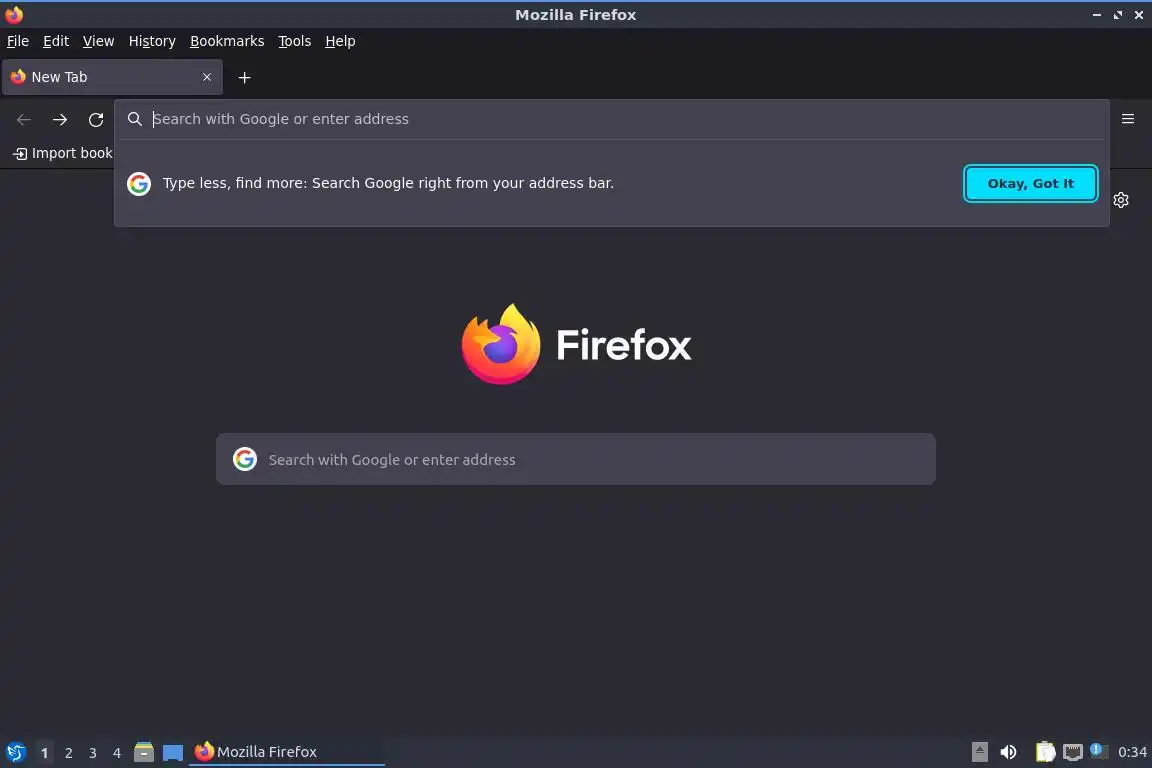Open the notification info tray icon
Image resolution: width=1152 pixels, height=768 pixels.
click(x=1097, y=750)
